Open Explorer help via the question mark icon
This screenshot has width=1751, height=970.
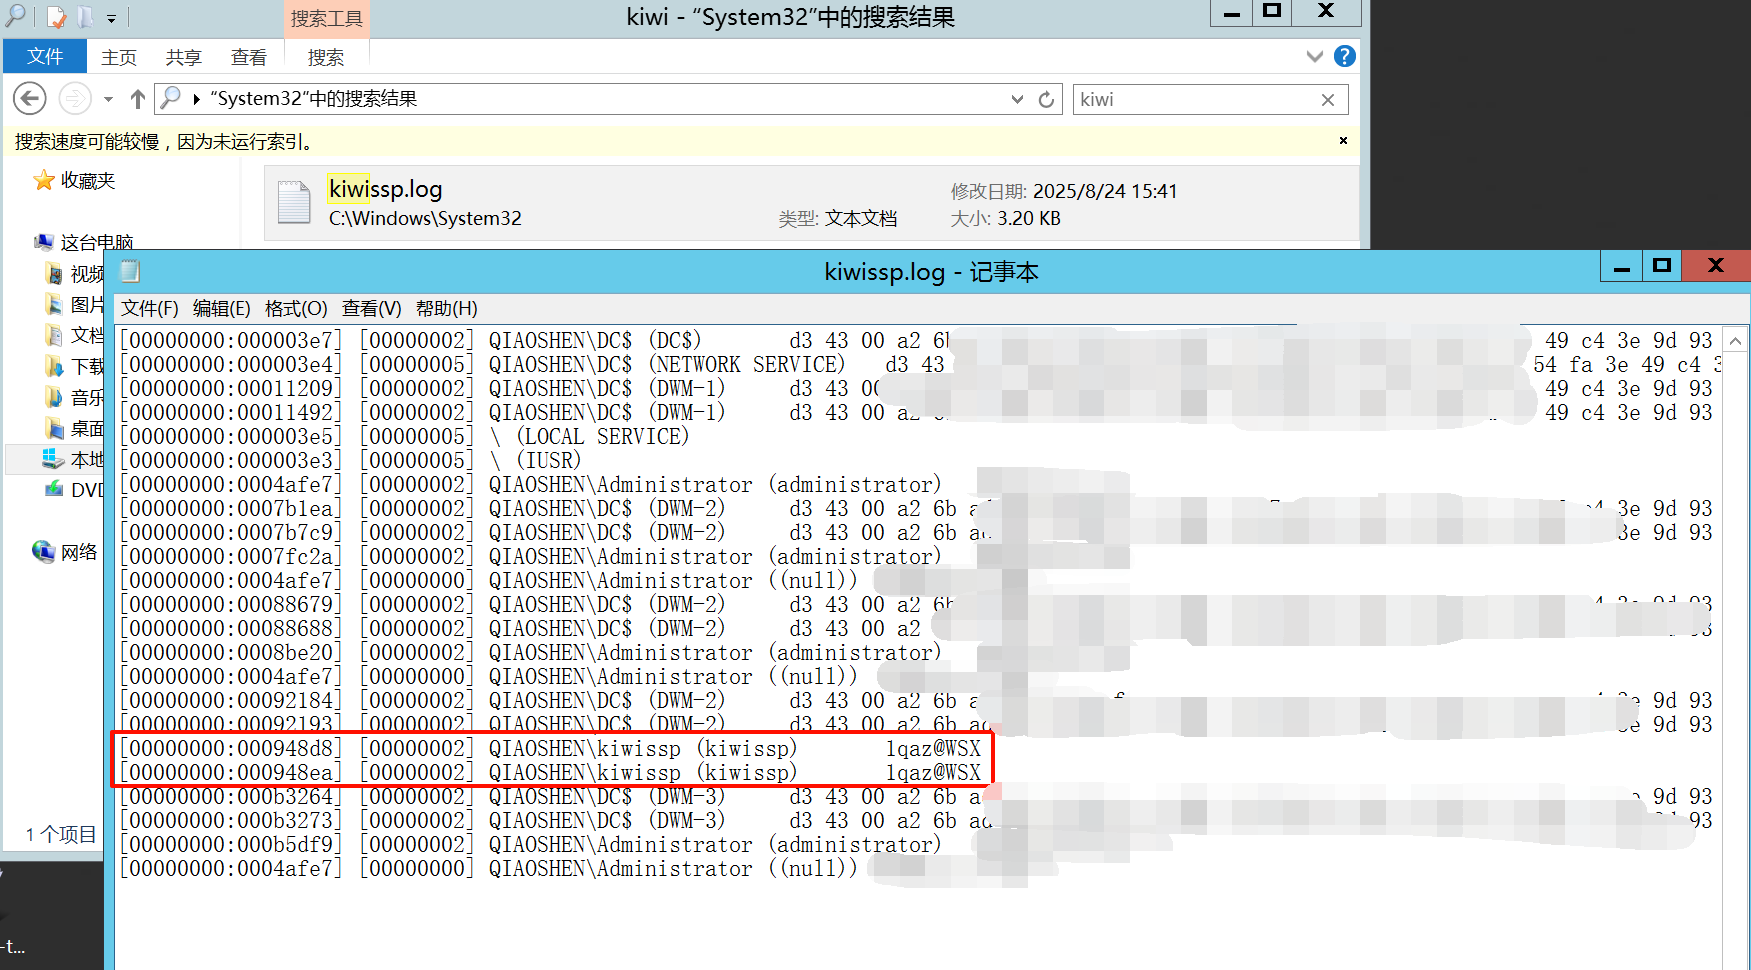[1345, 57]
